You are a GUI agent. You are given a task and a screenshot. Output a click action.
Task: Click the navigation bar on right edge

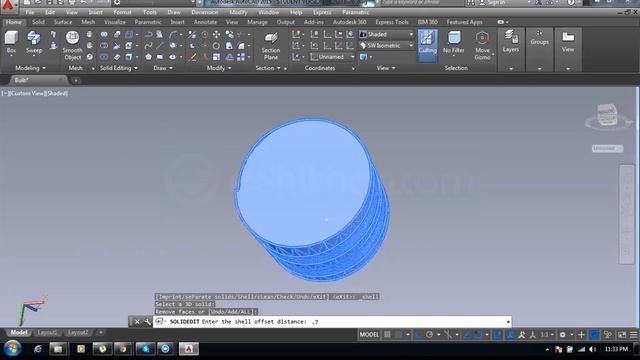(627, 214)
